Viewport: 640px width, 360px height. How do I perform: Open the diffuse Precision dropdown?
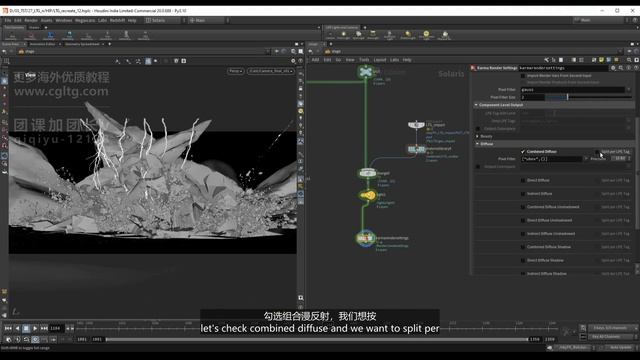pos(620,159)
